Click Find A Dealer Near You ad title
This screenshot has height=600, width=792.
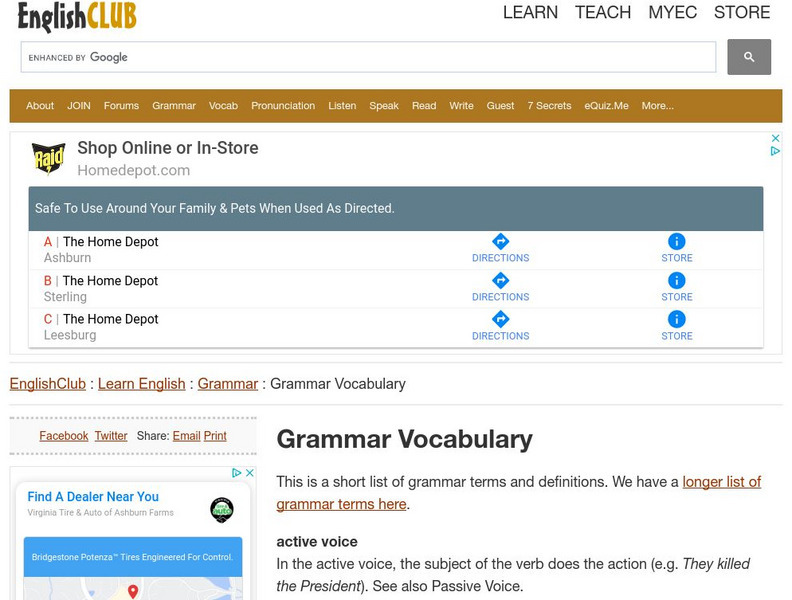pyautogui.click(x=93, y=497)
